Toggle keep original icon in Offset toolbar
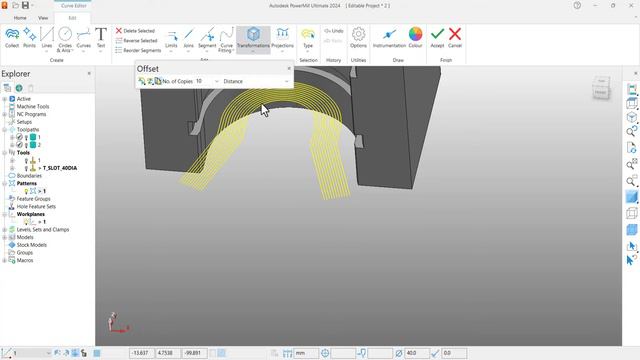 point(158,81)
